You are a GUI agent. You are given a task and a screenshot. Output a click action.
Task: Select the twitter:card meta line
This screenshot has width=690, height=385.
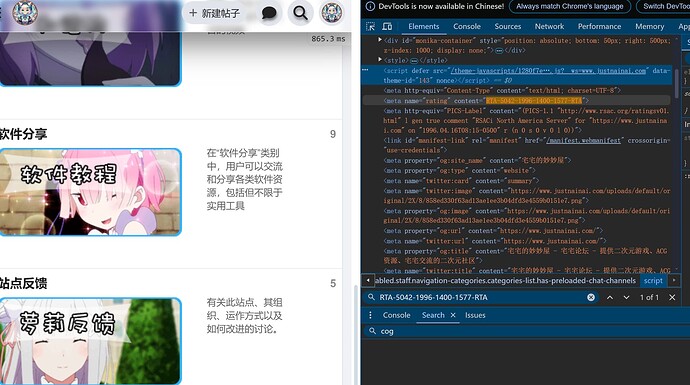[461, 181]
